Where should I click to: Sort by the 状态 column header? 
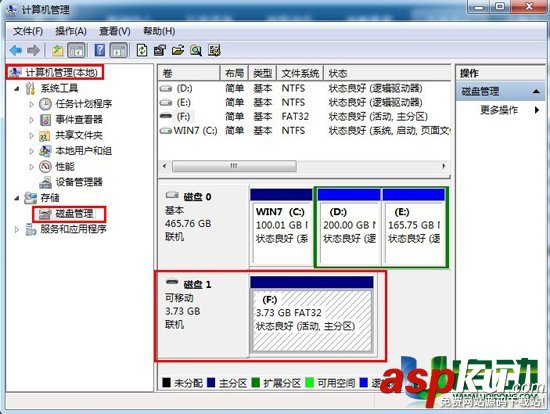pos(387,73)
